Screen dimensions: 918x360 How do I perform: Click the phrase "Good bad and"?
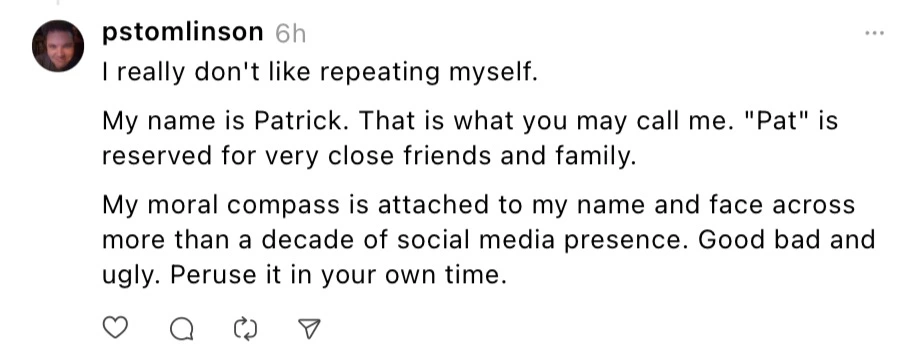(x=786, y=240)
